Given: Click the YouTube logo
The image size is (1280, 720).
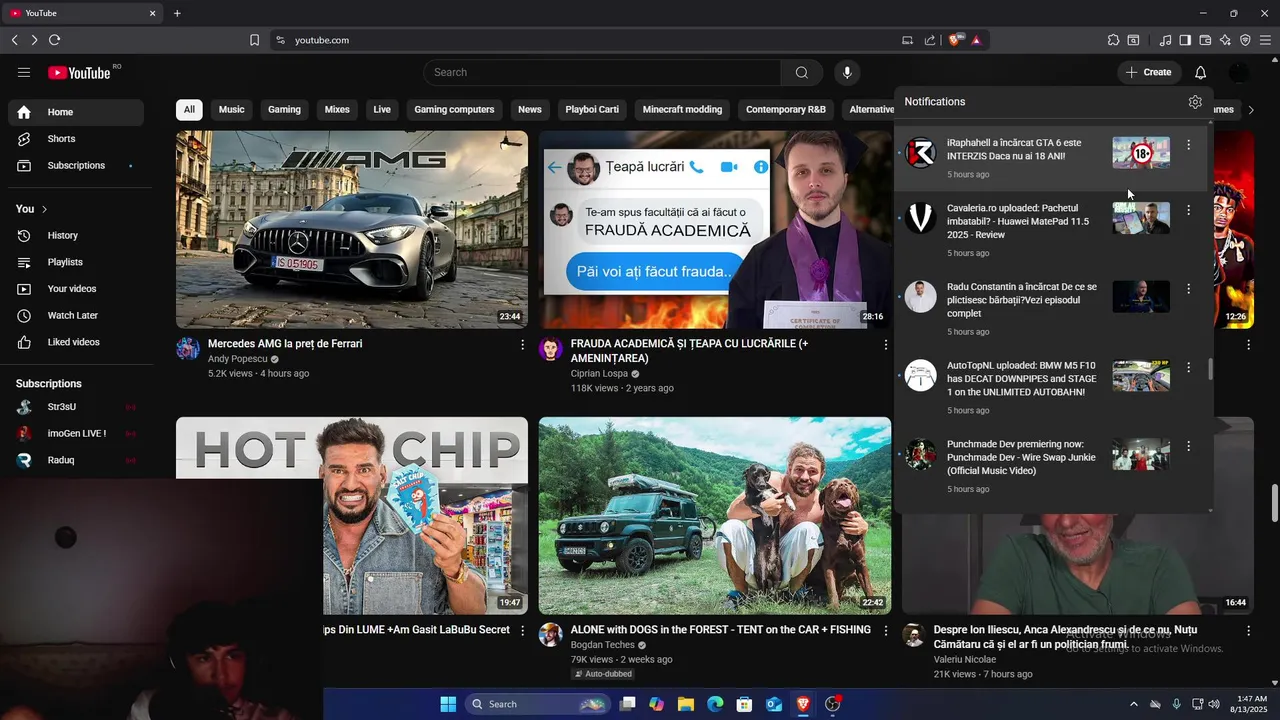Looking at the screenshot, I should (79, 72).
